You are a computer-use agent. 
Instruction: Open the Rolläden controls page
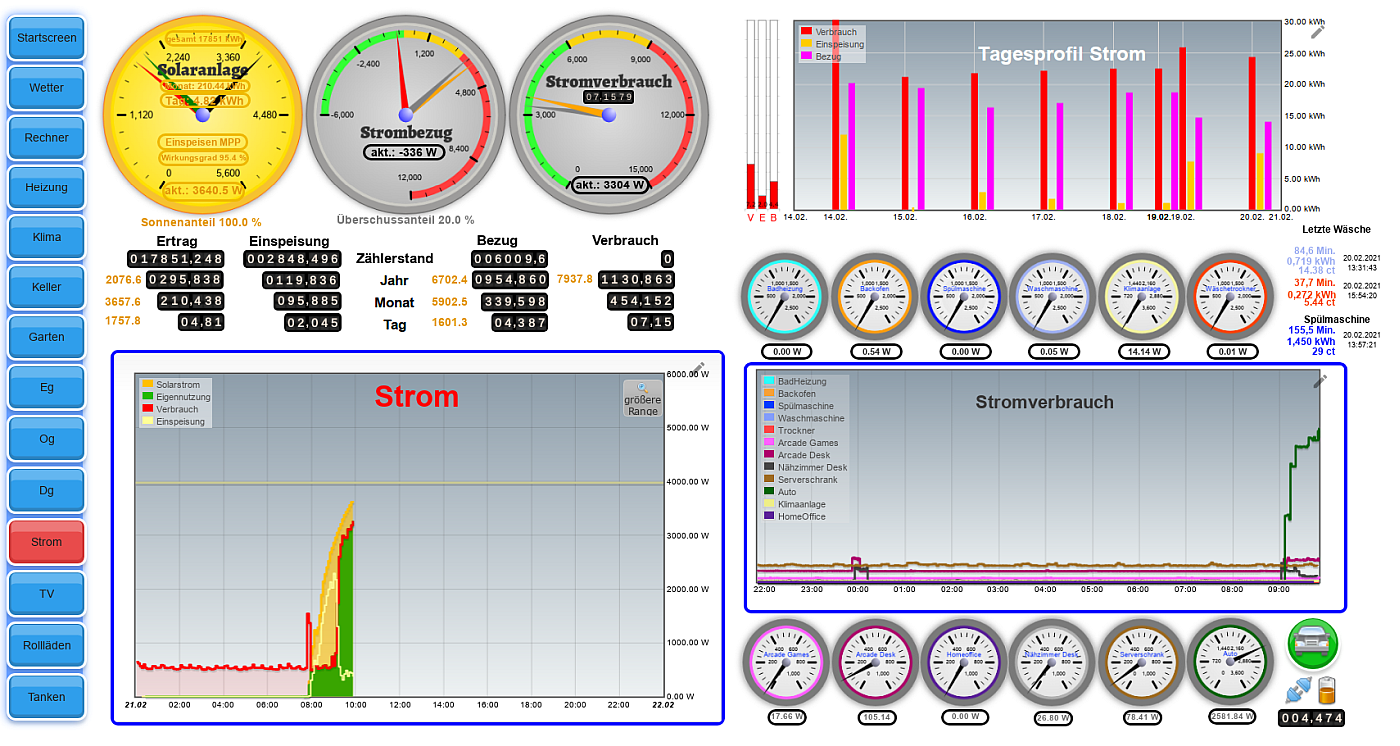(x=47, y=646)
